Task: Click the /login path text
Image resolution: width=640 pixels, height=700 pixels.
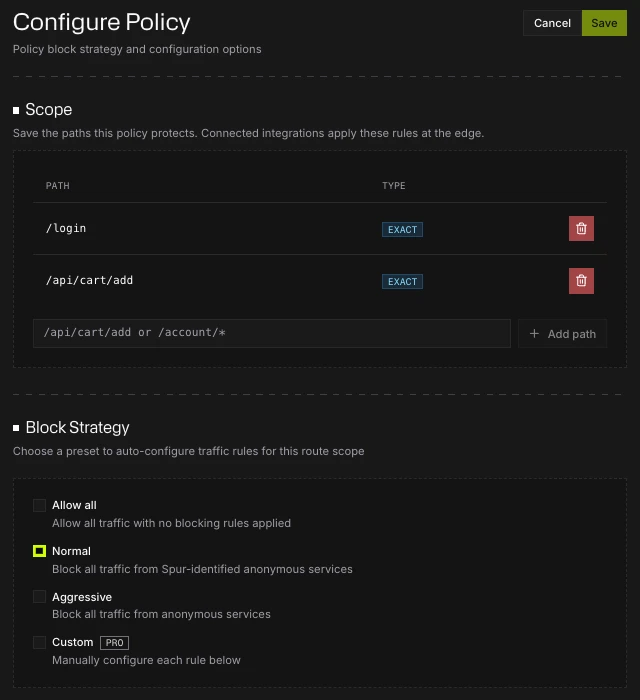Action: (66, 229)
